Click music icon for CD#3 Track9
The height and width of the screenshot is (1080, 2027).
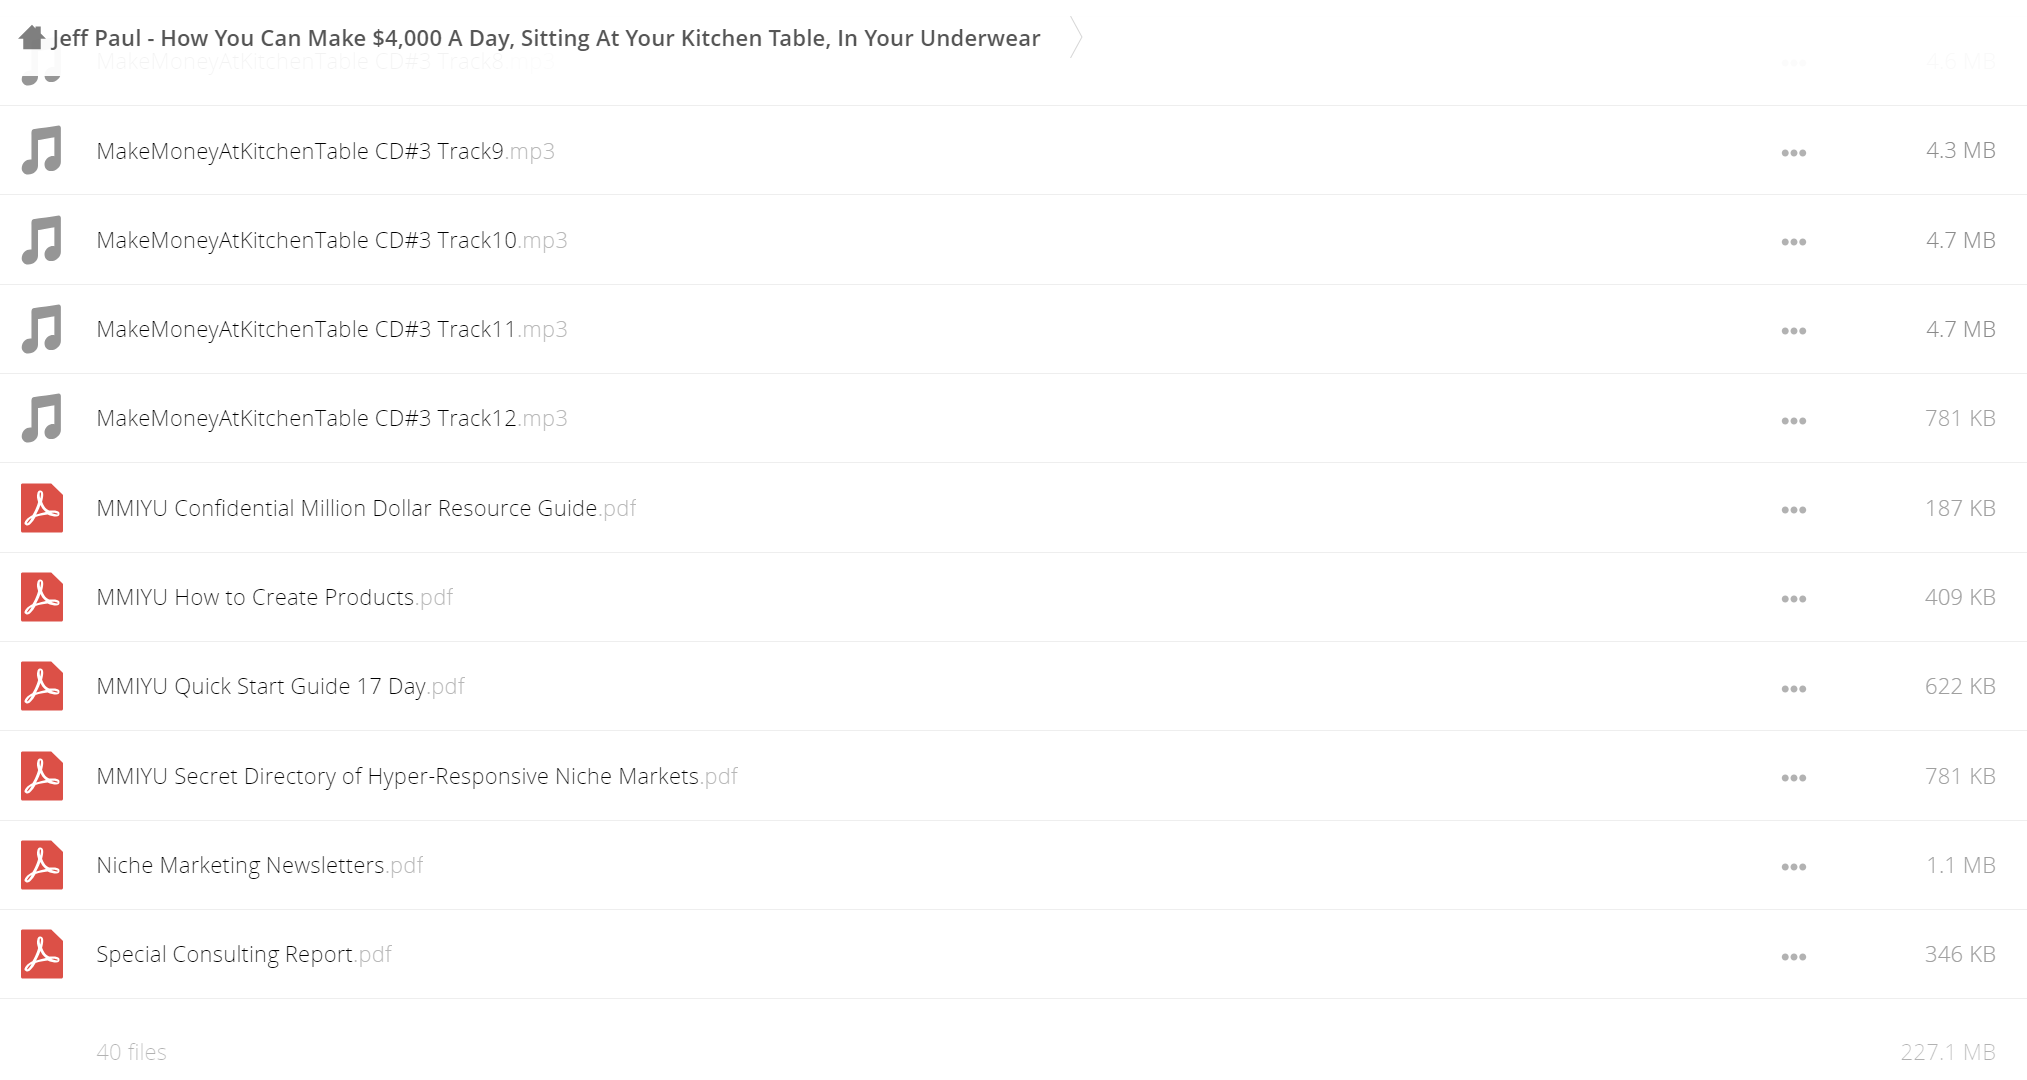point(42,151)
